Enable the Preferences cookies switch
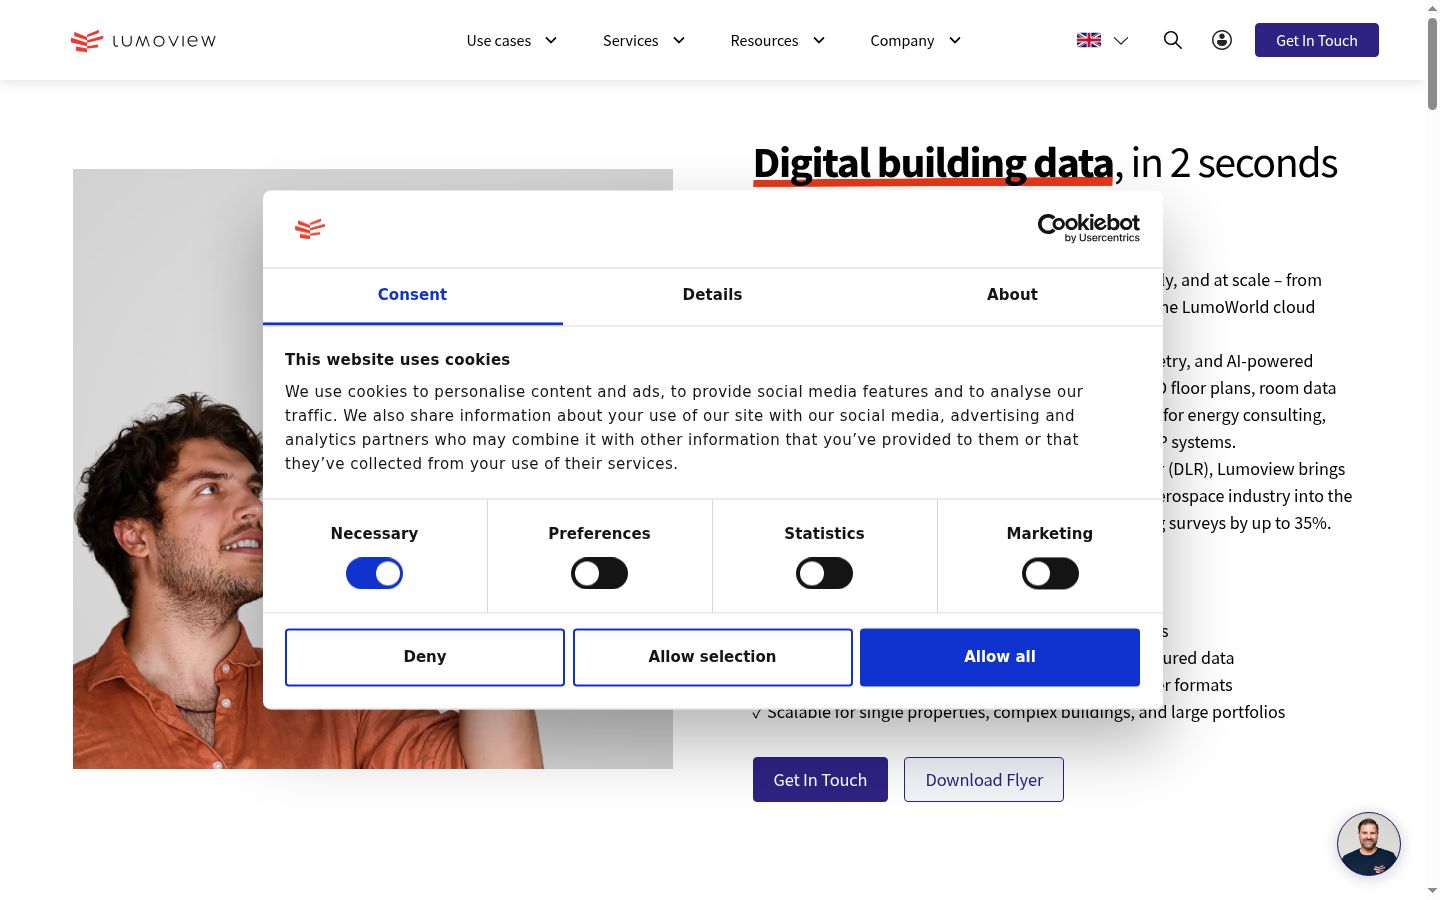This screenshot has width=1440, height=900. [x=599, y=573]
